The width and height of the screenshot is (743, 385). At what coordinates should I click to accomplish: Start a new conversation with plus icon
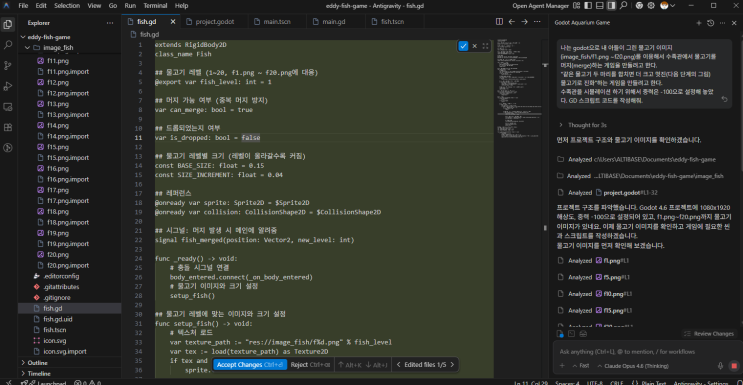click(698, 23)
